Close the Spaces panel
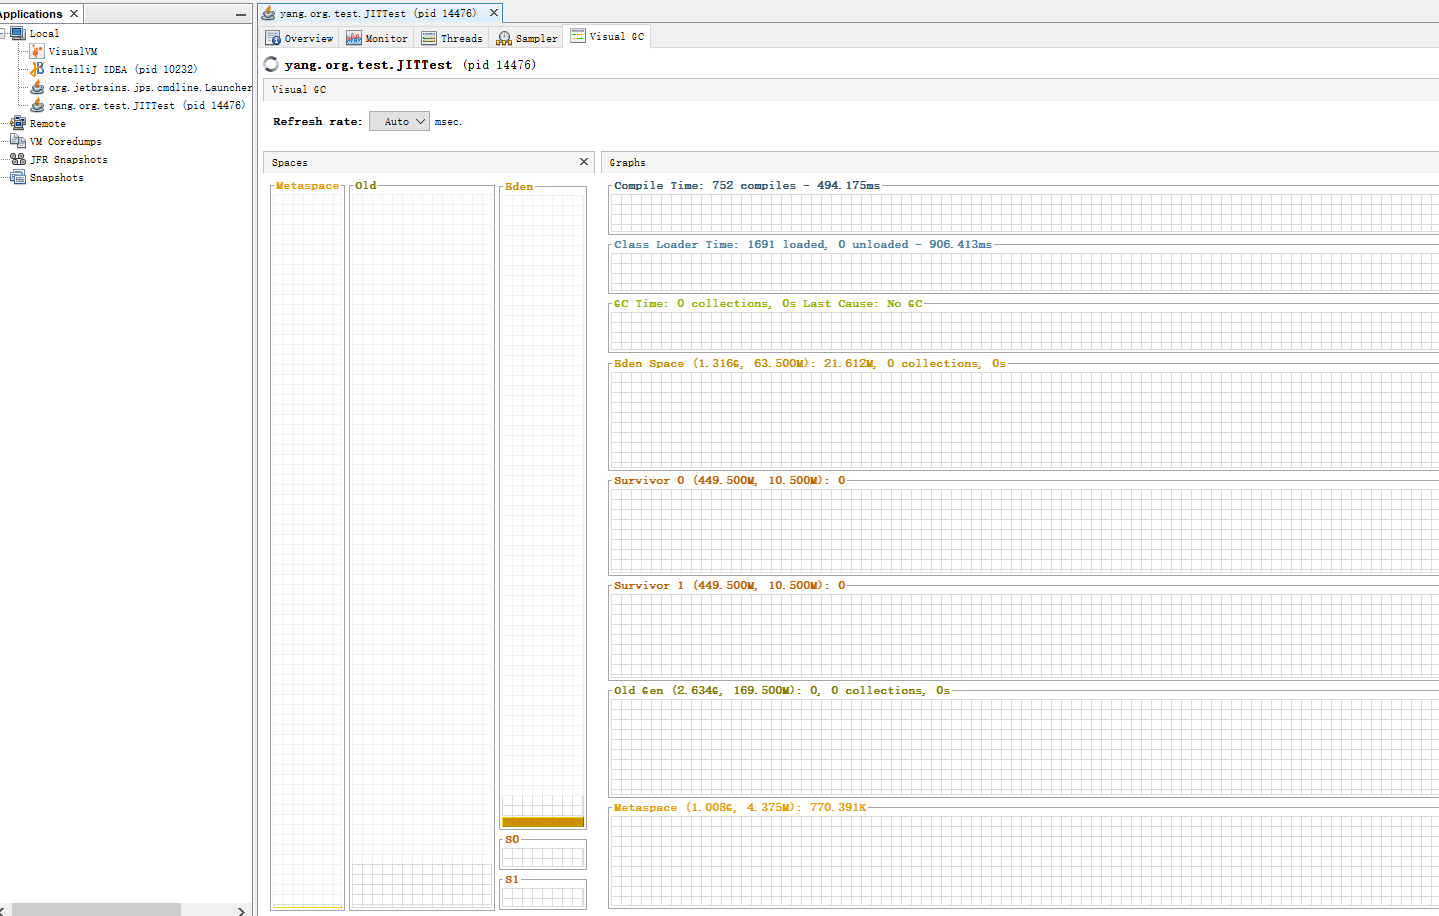This screenshot has width=1439, height=916. (x=584, y=161)
